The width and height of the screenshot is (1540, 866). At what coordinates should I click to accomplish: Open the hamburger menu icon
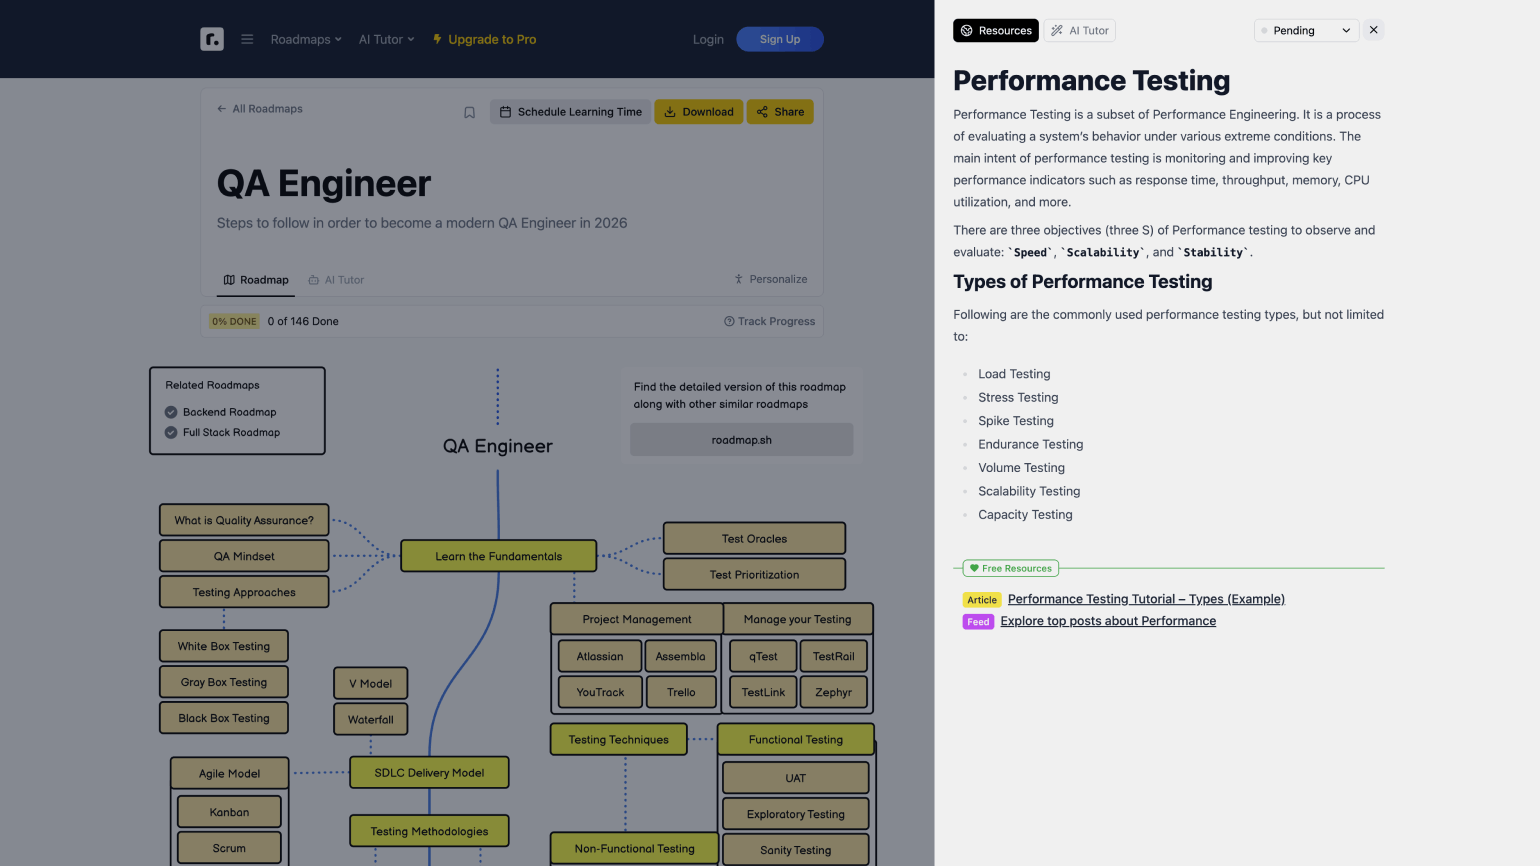(247, 39)
